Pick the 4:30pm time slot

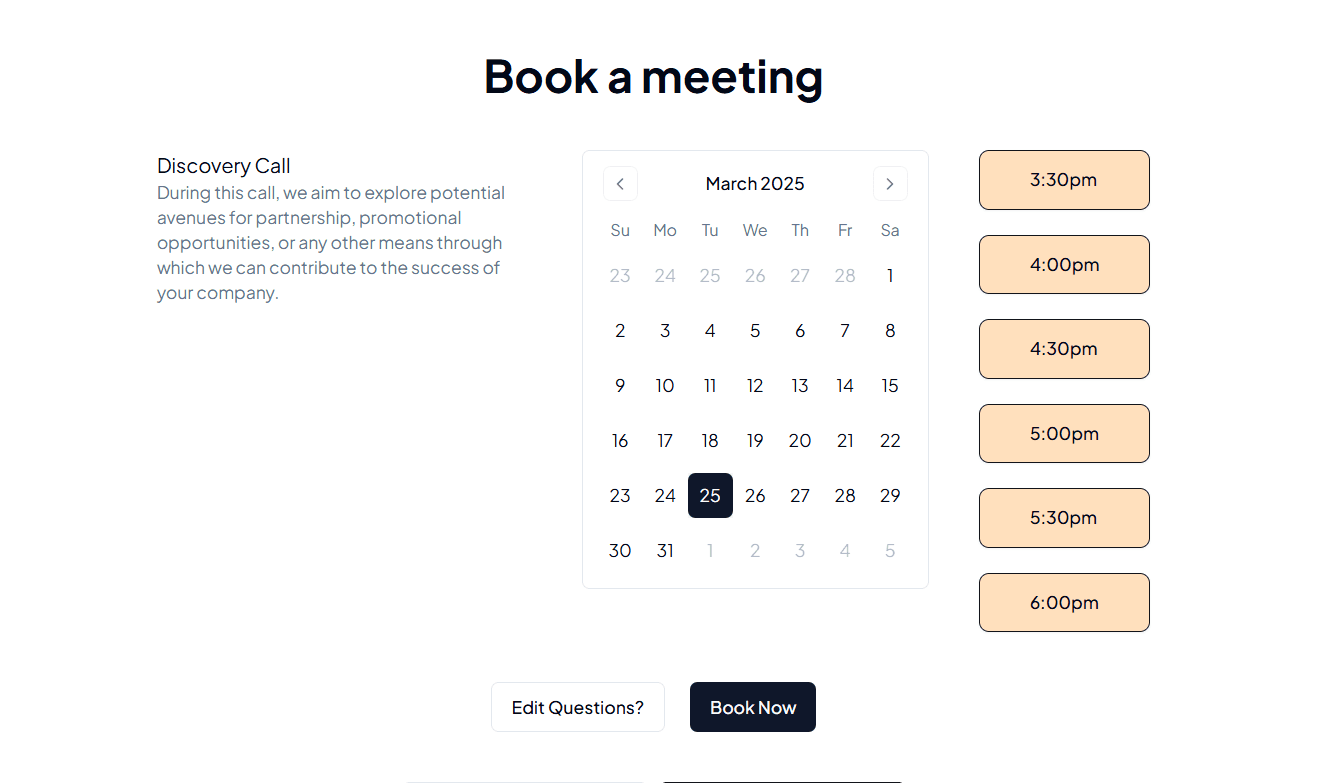point(1063,349)
